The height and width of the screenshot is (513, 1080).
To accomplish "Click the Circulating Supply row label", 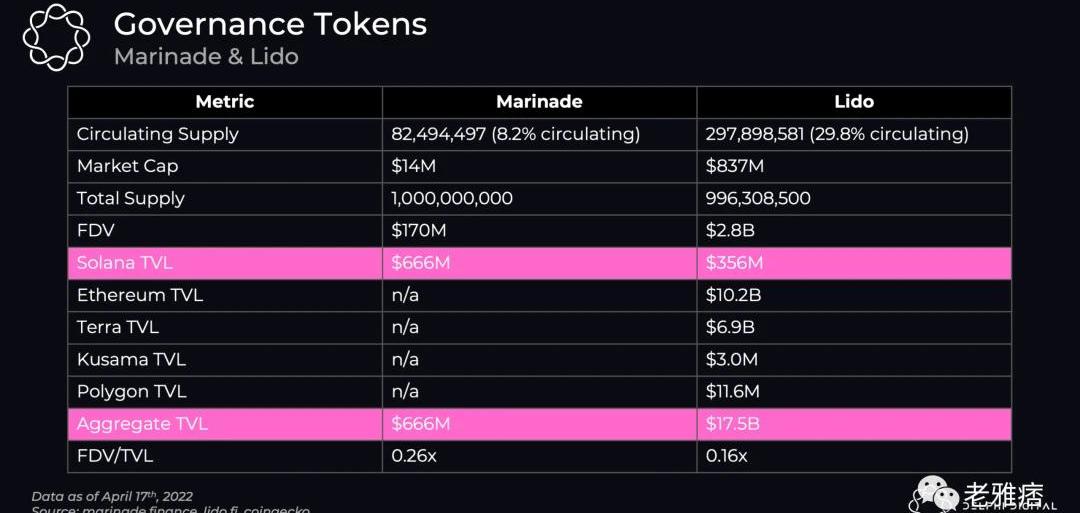I will 157,134.
